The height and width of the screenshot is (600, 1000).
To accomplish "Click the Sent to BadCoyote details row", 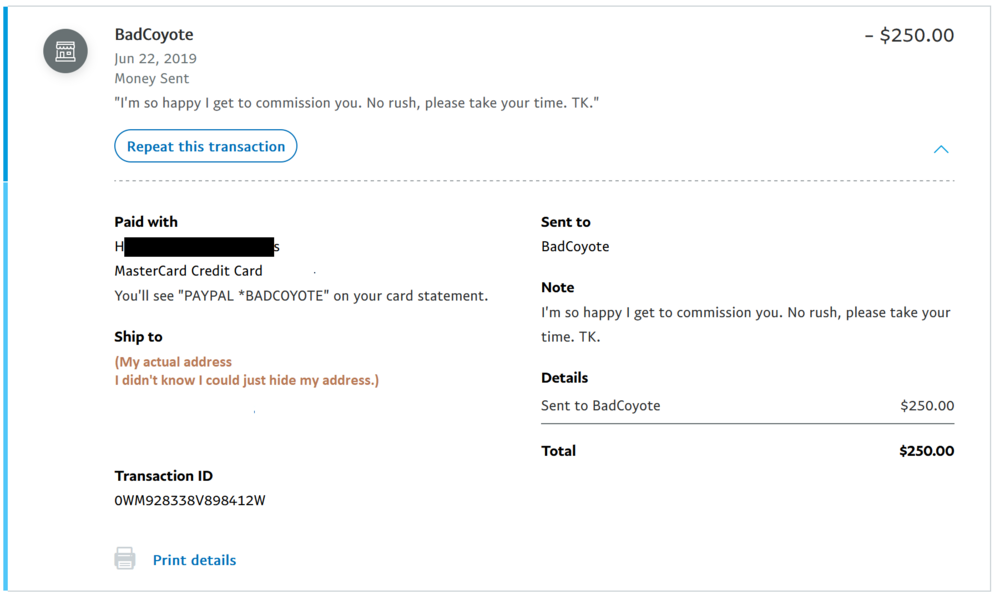I will (x=747, y=406).
